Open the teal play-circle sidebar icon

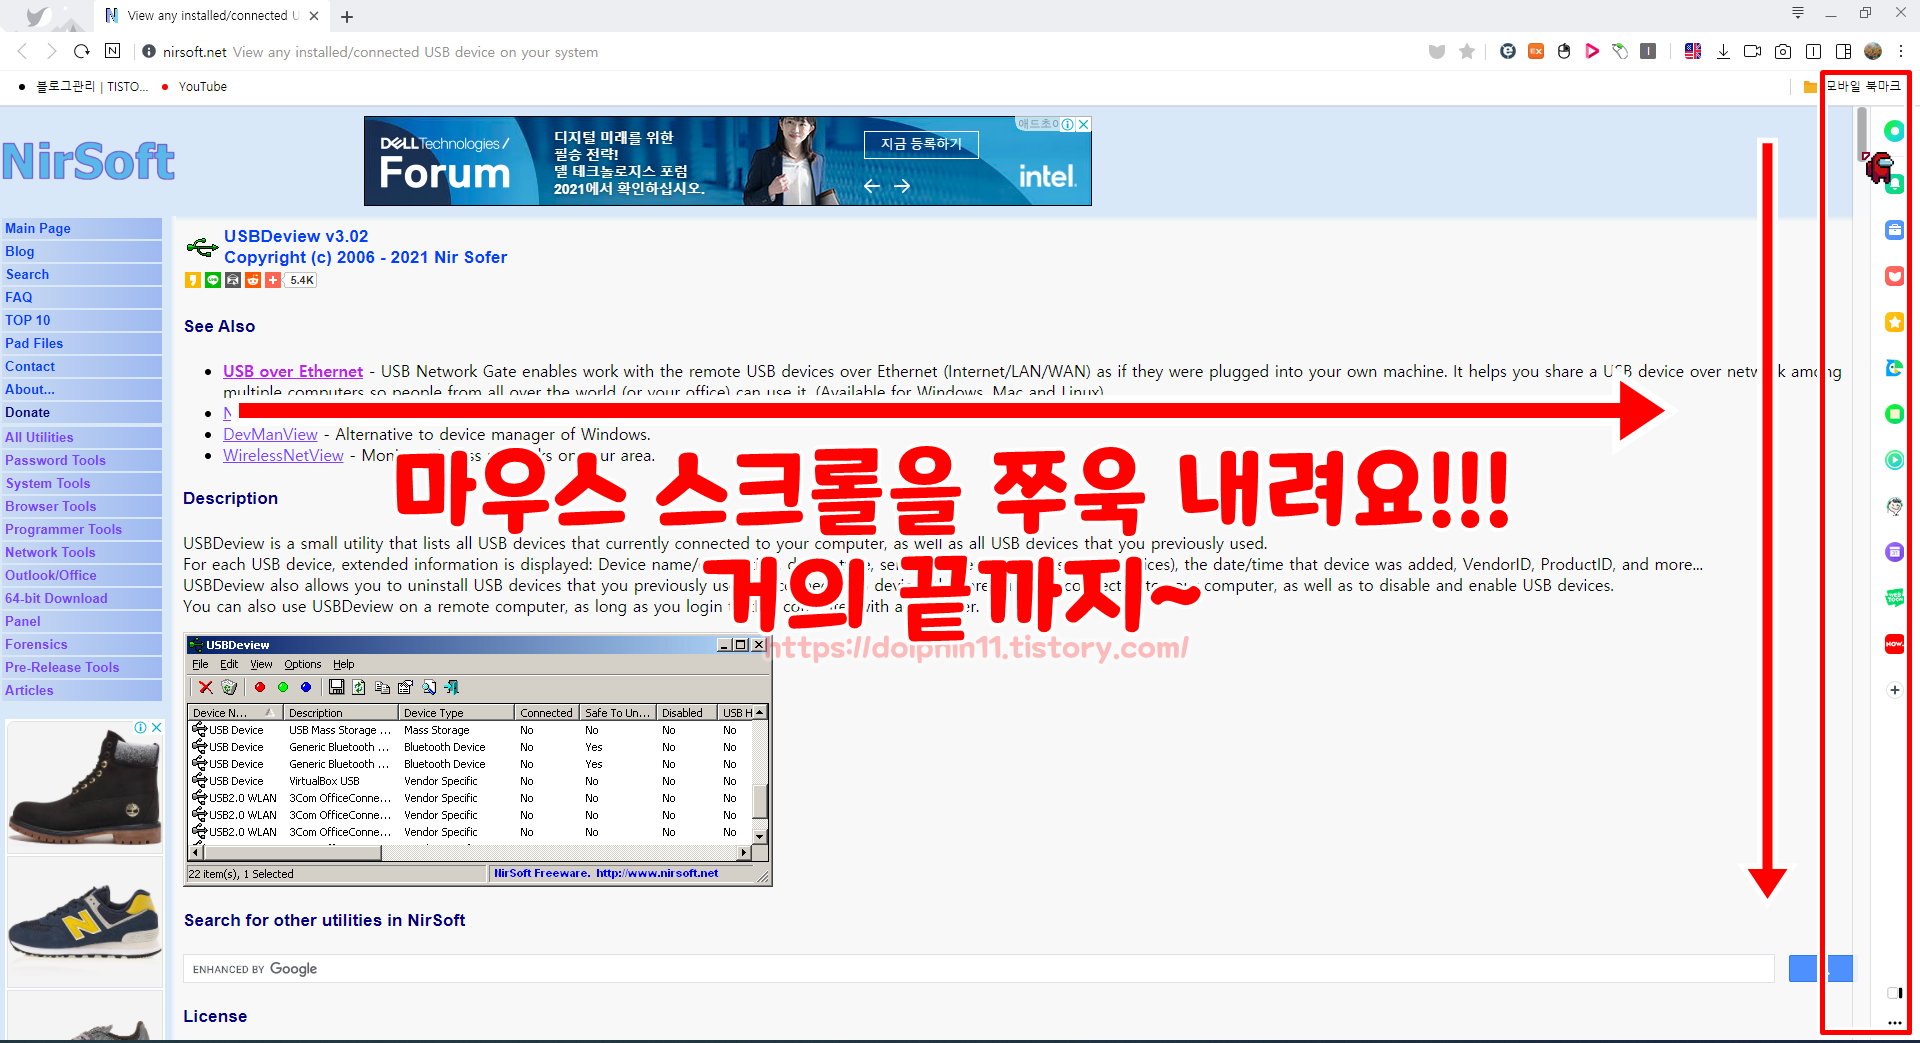click(1894, 460)
